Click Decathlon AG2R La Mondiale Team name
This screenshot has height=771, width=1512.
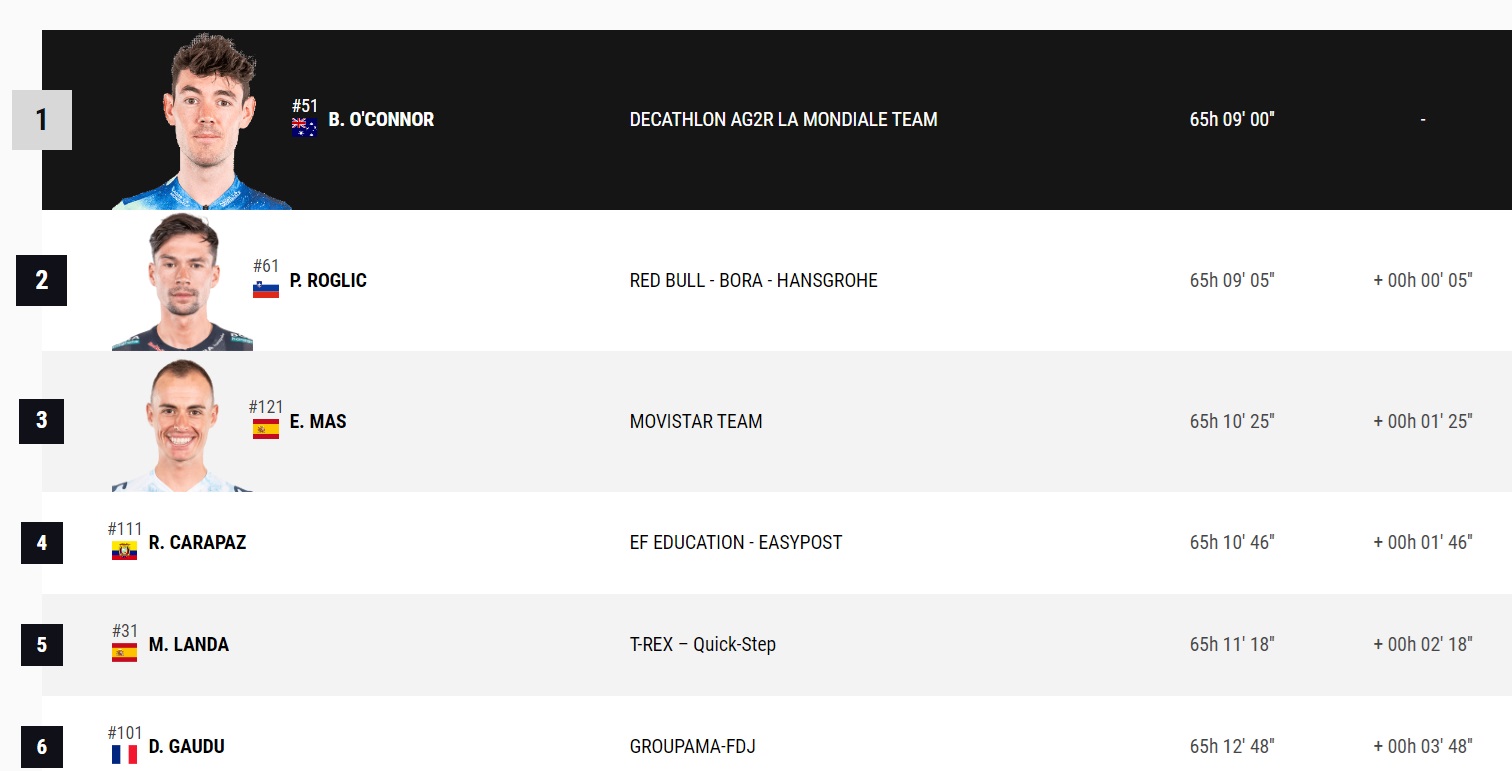(x=783, y=120)
